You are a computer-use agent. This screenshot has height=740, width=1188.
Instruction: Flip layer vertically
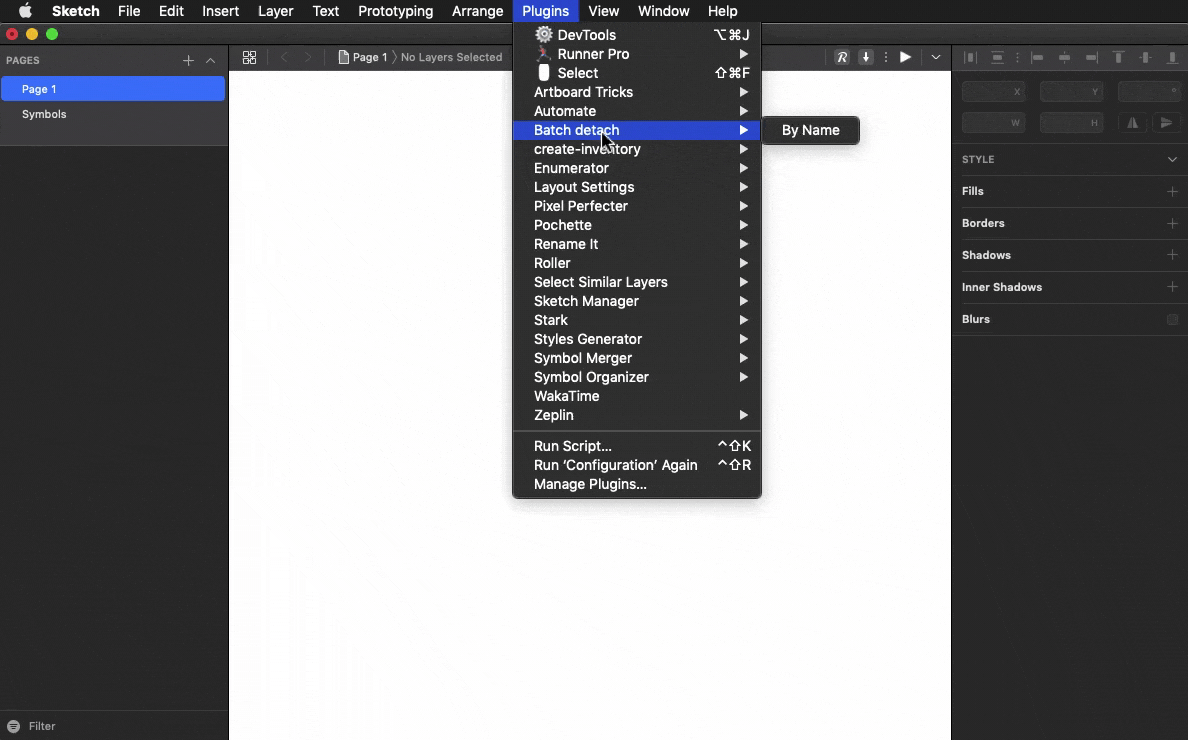[1167, 123]
